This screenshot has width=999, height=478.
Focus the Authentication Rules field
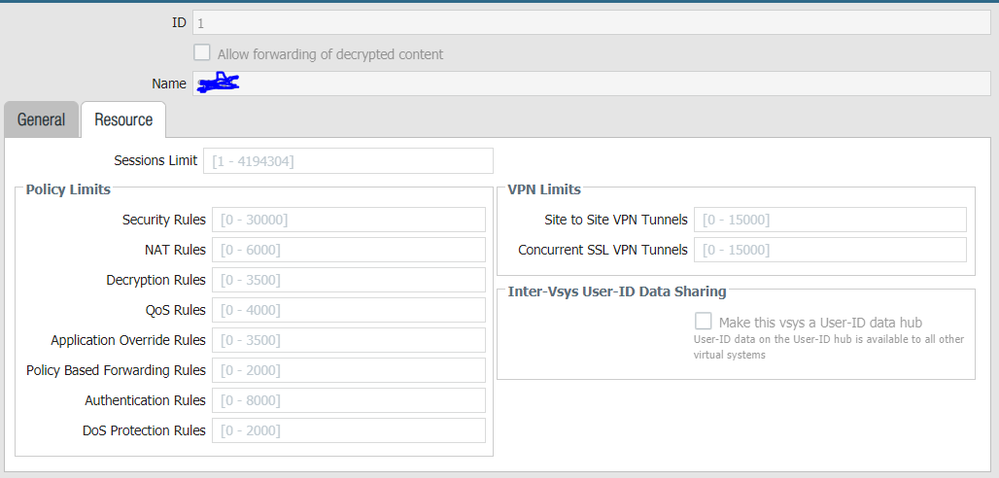click(348, 400)
